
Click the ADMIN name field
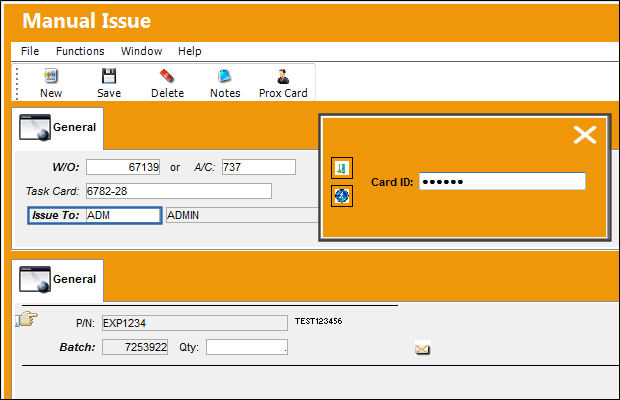point(242,215)
